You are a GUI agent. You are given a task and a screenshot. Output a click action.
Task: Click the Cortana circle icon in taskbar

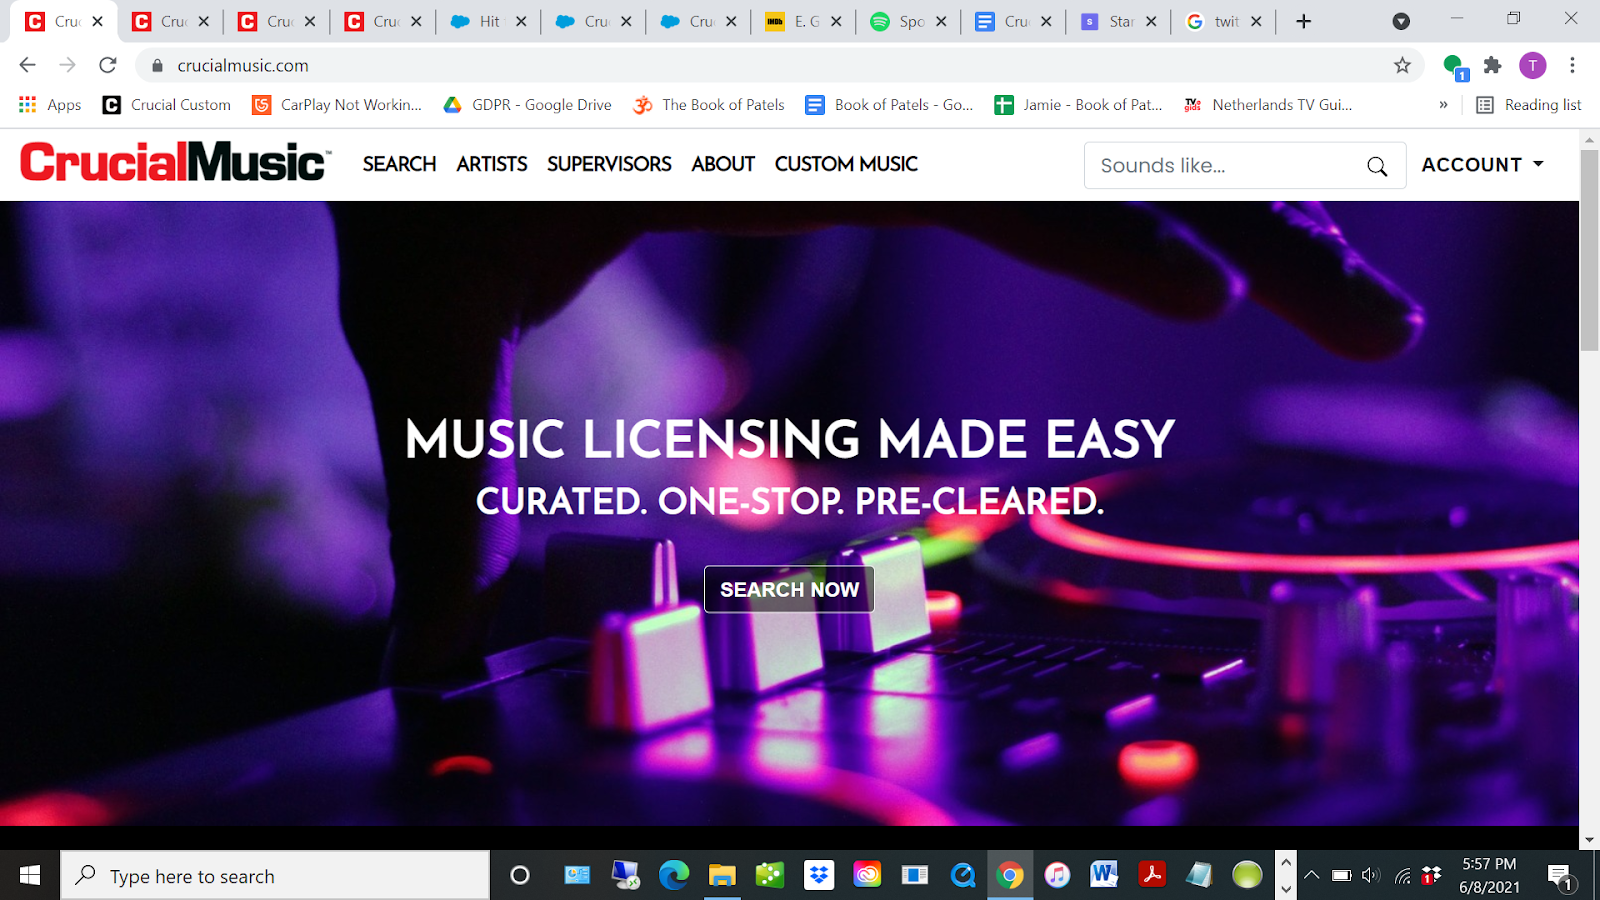coord(520,876)
